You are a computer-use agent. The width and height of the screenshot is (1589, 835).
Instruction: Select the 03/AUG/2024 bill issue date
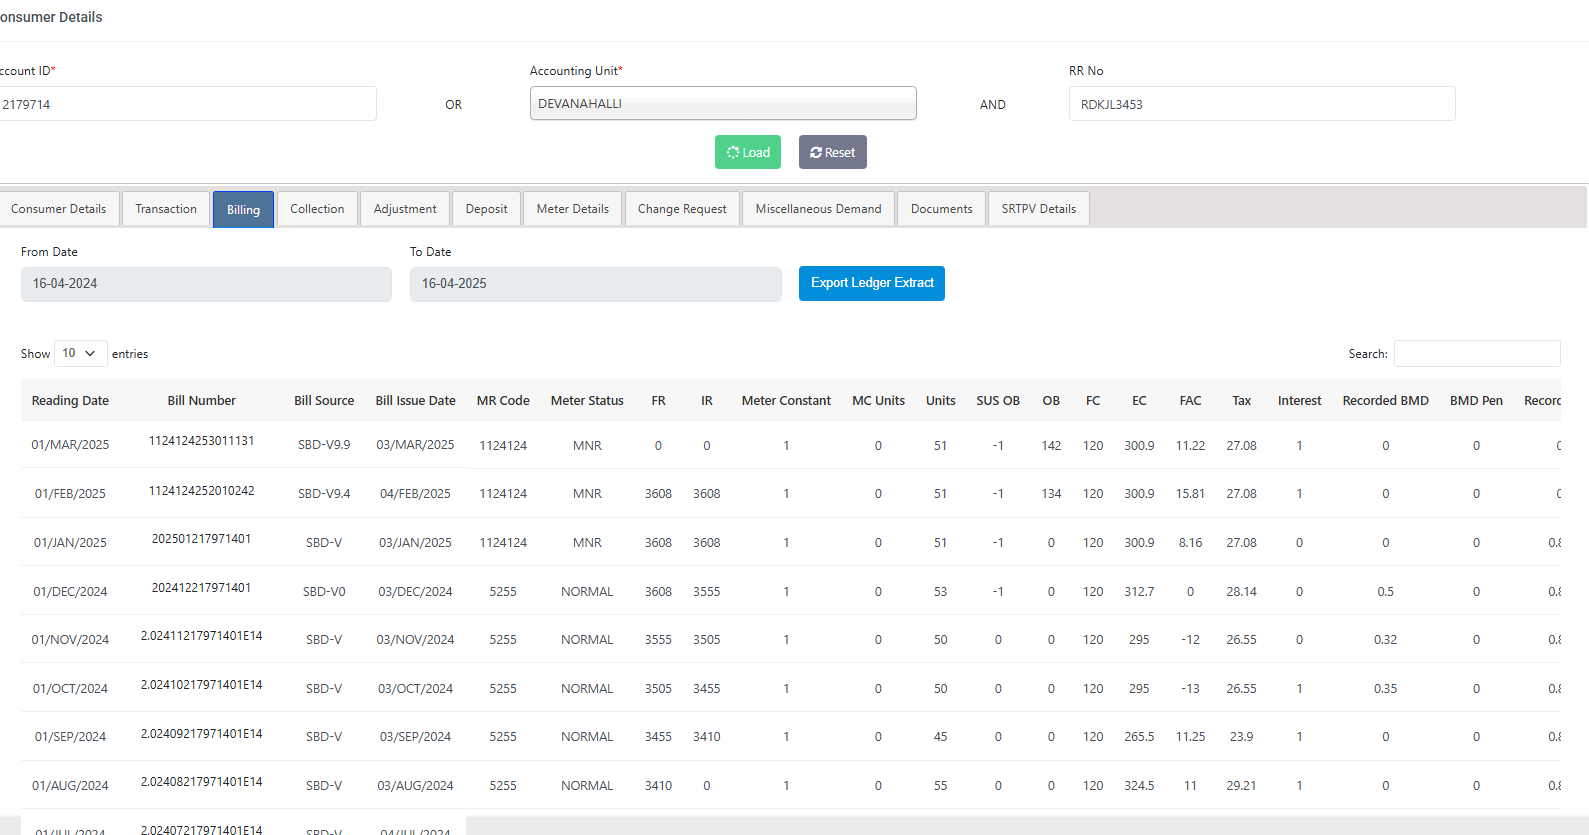pyautogui.click(x=415, y=786)
